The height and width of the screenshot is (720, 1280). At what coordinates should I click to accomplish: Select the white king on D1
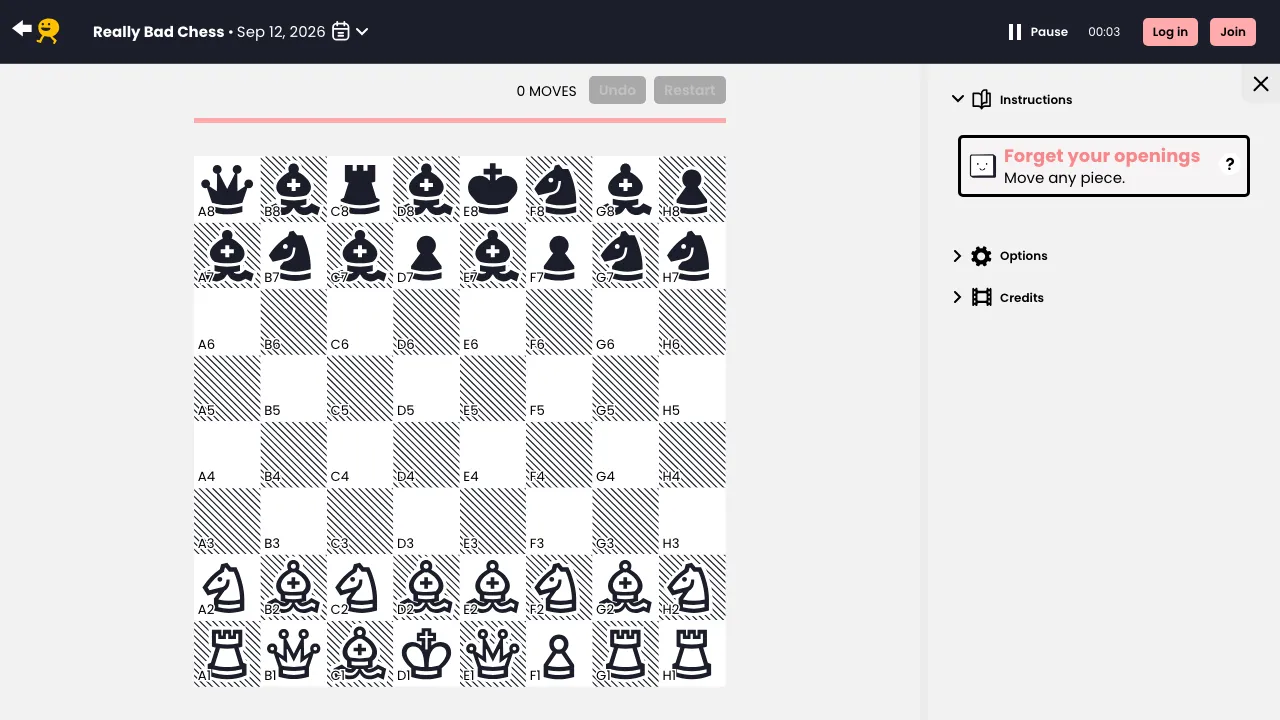point(426,654)
